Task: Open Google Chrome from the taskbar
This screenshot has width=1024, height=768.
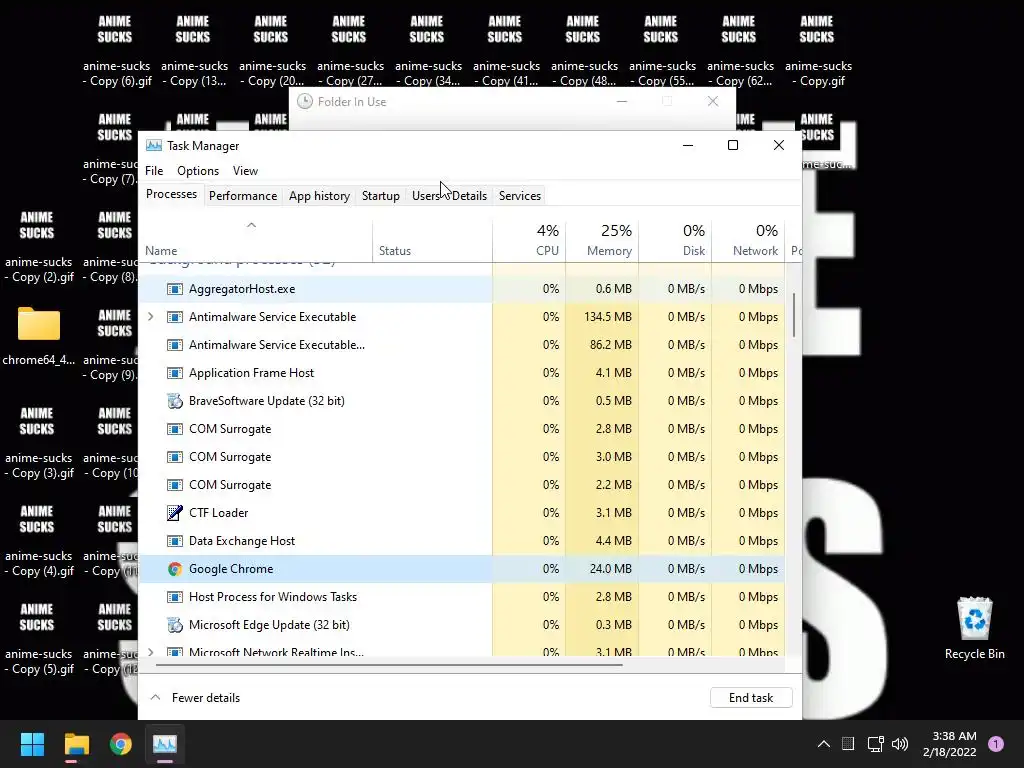Action: tap(120, 744)
